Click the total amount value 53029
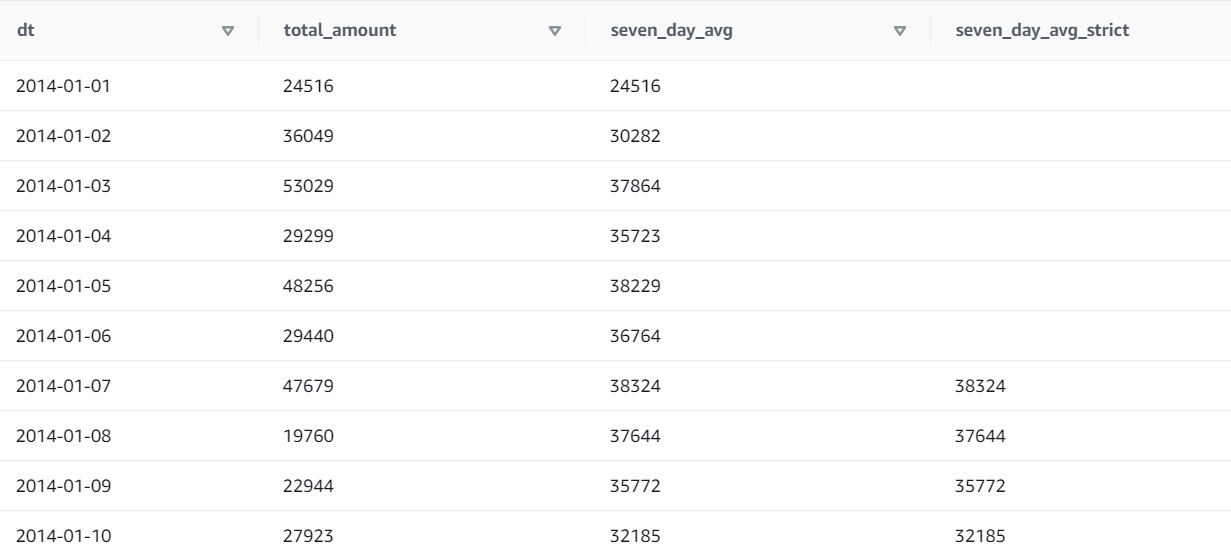Viewport: 1231px width, 558px height. (x=308, y=186)
